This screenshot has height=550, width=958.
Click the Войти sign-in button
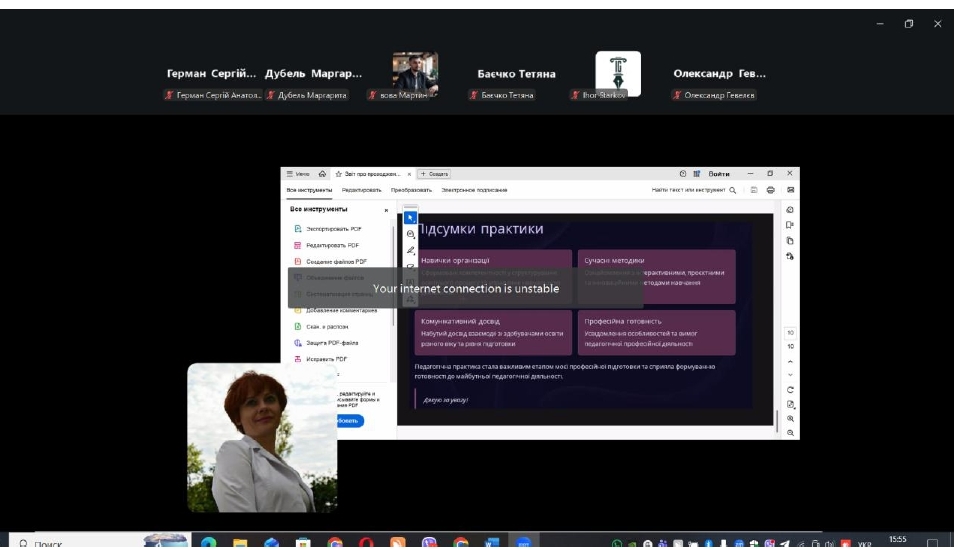[x=719, y=174]
